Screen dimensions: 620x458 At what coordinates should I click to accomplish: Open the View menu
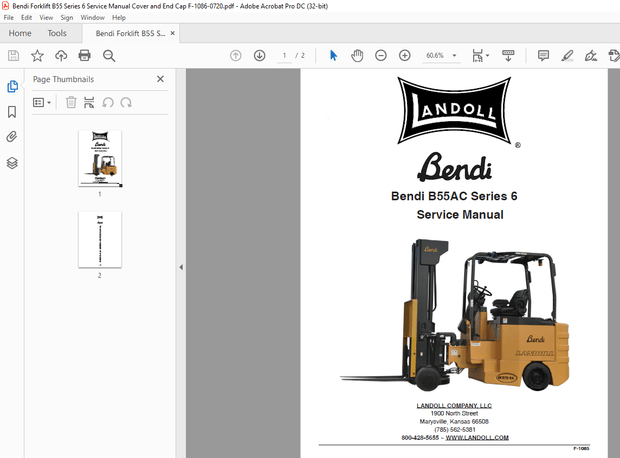(46, 18)
